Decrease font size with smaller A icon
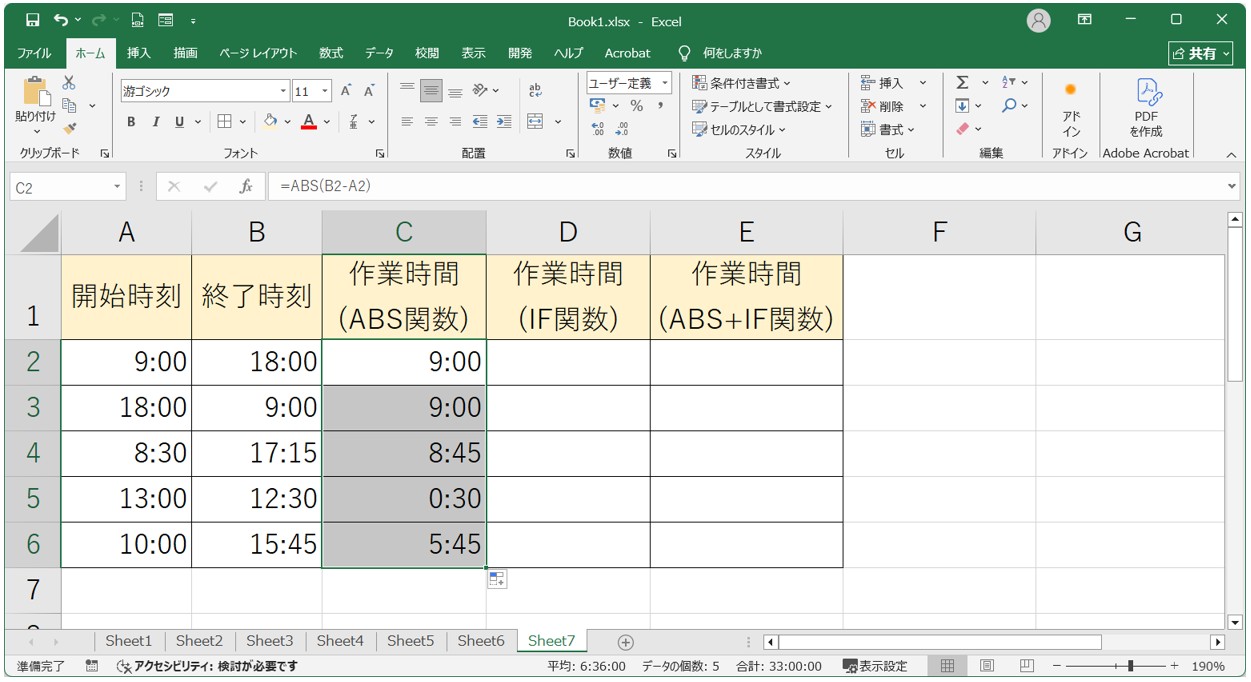1251x682 pixels. (x=369, y=91)
